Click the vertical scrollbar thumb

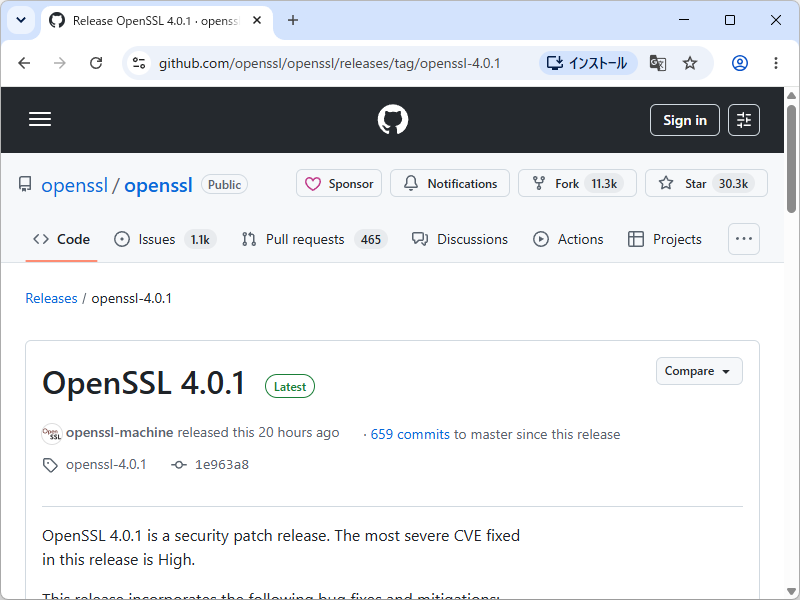coord(791,159)
